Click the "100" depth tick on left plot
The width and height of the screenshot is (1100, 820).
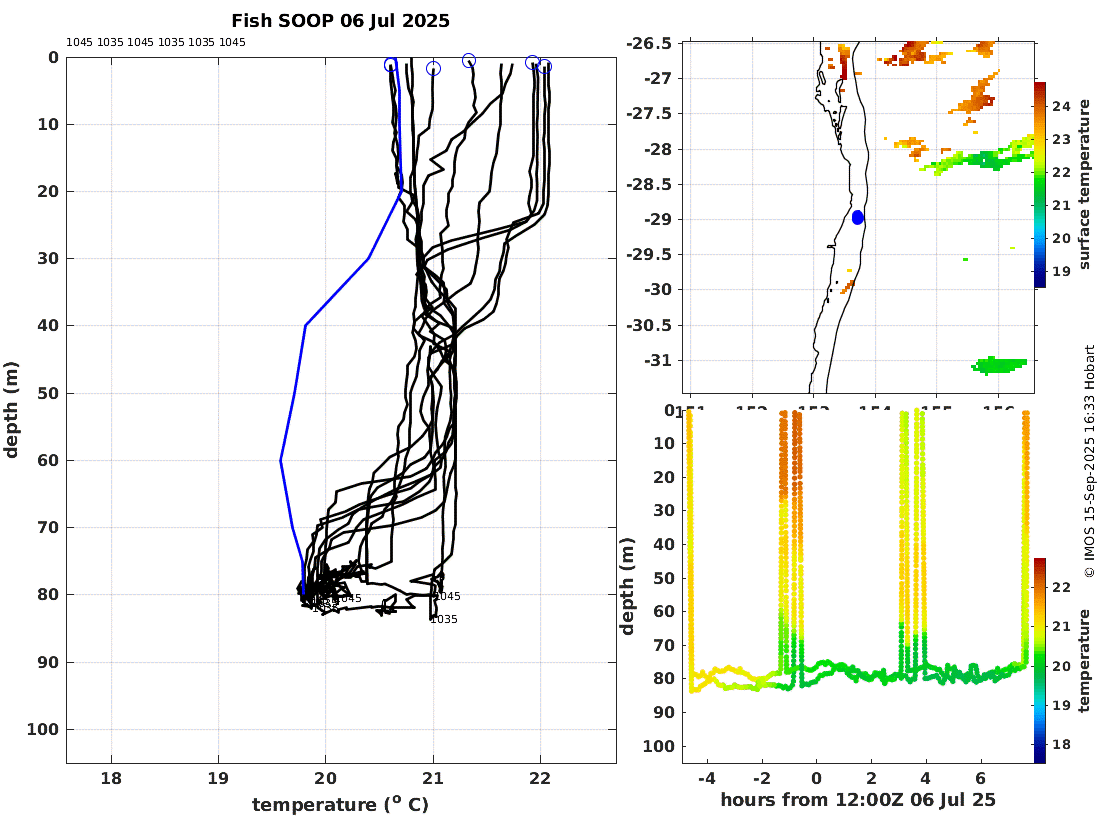point(45,730)
